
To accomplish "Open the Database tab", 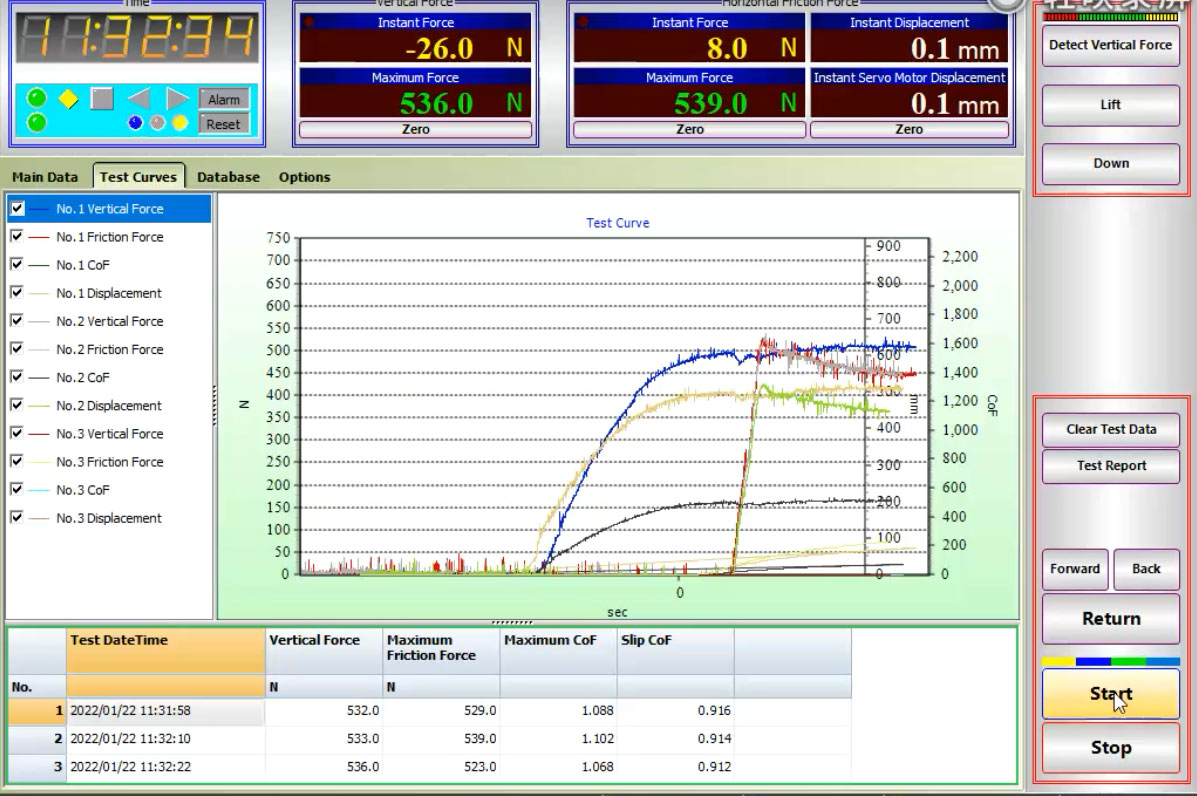I will click(x=228, y=177).
